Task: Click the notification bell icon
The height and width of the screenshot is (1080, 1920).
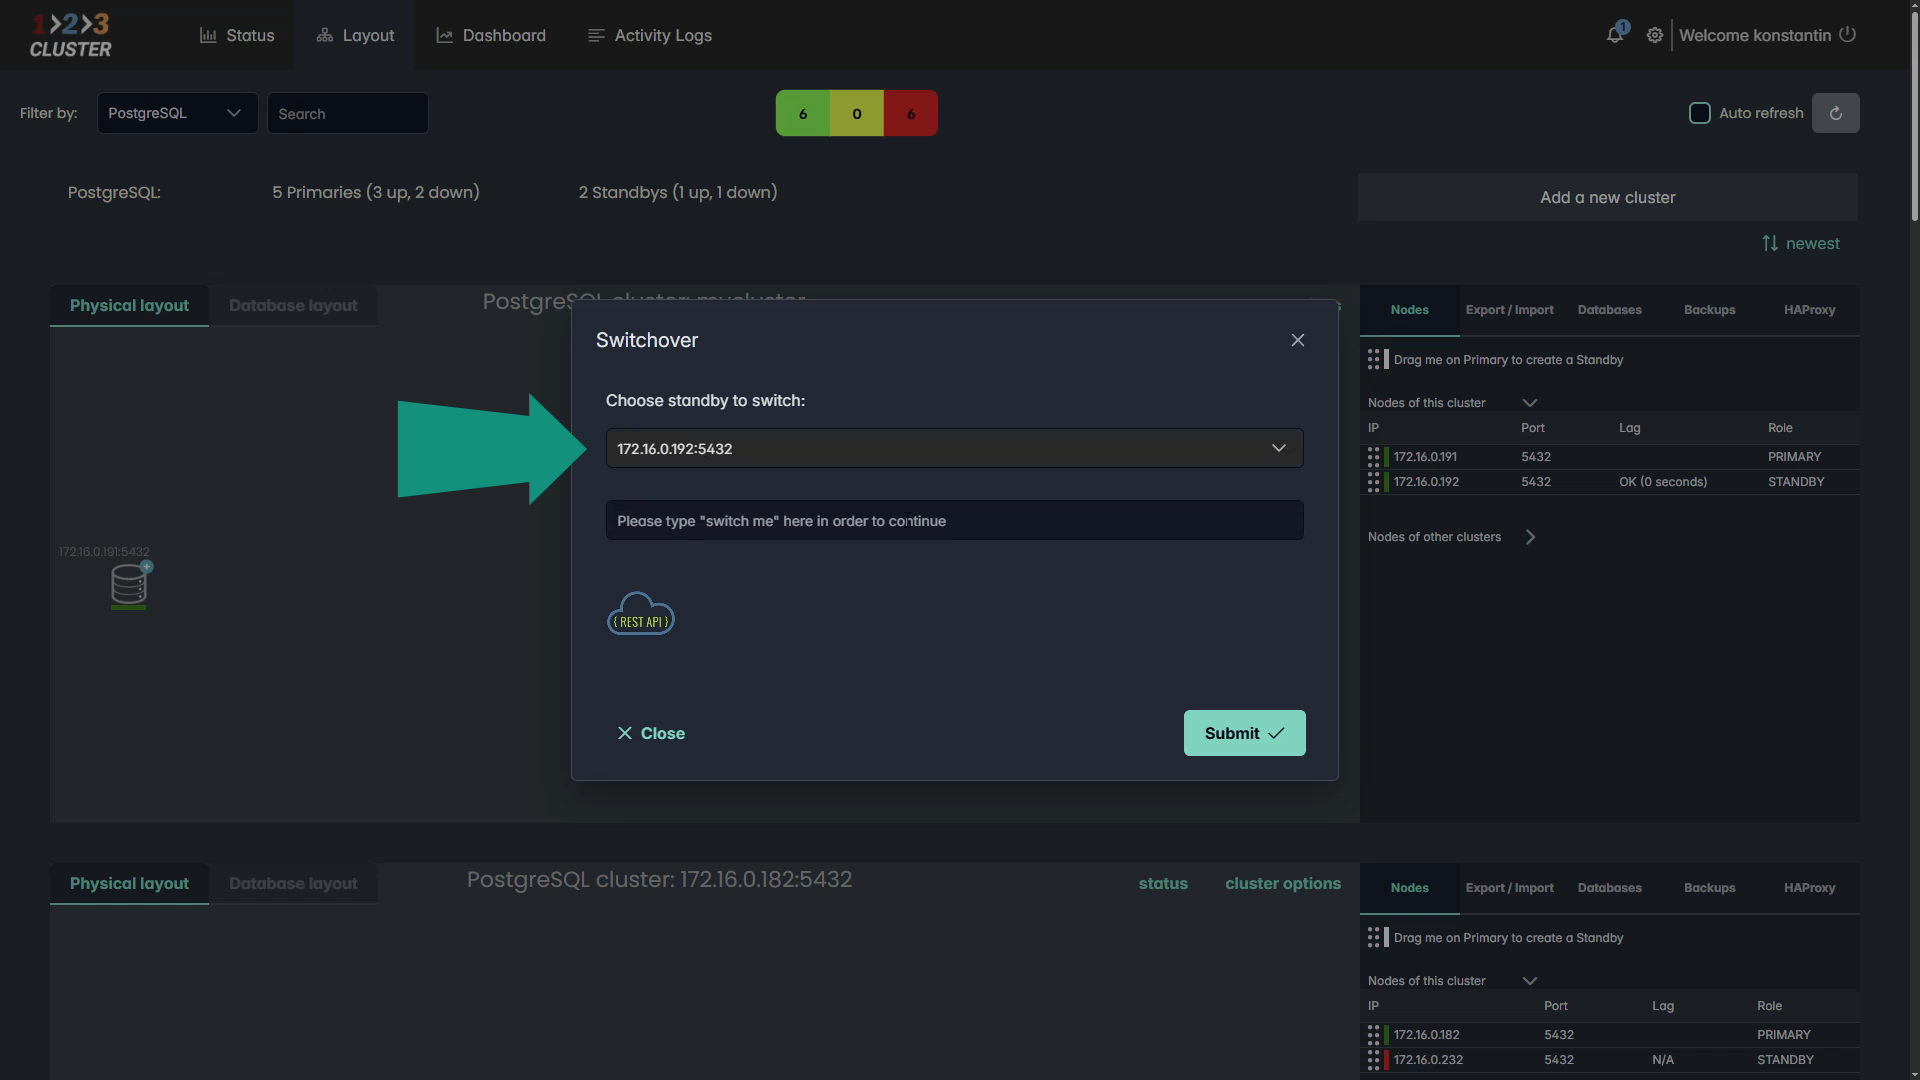Action: [1614, 35]
